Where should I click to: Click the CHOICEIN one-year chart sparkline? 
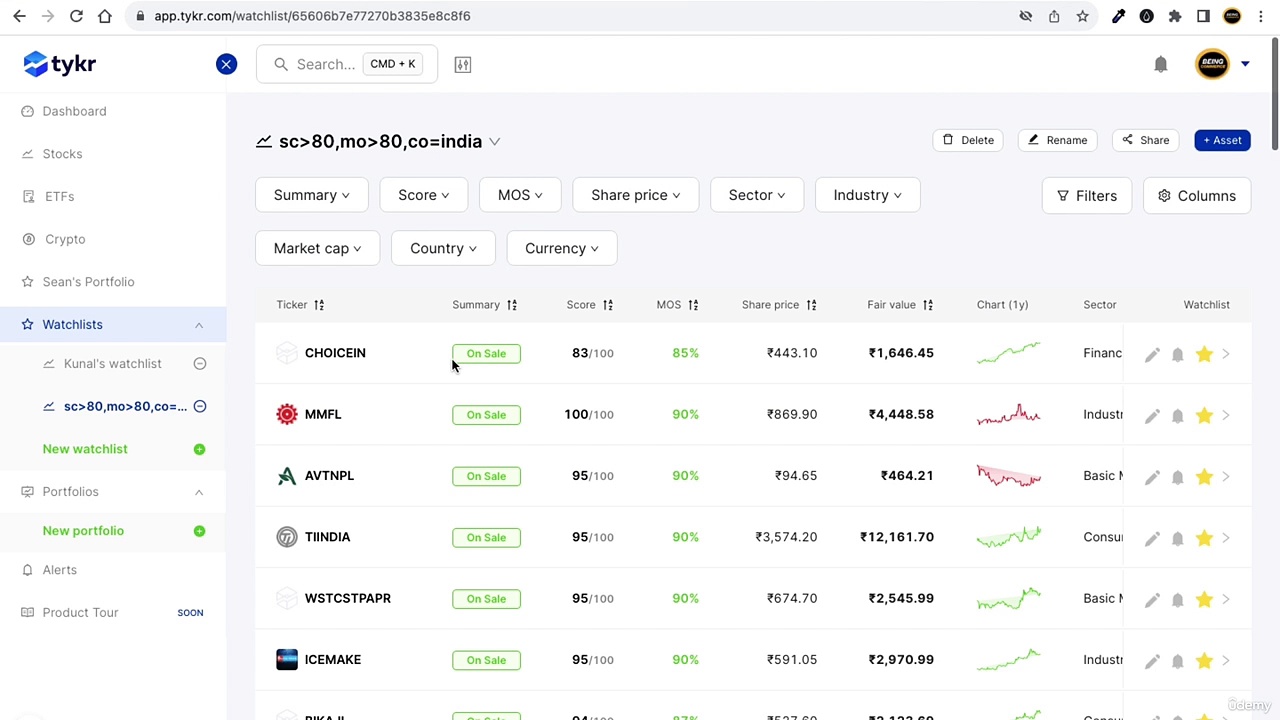coord(1008,353)
